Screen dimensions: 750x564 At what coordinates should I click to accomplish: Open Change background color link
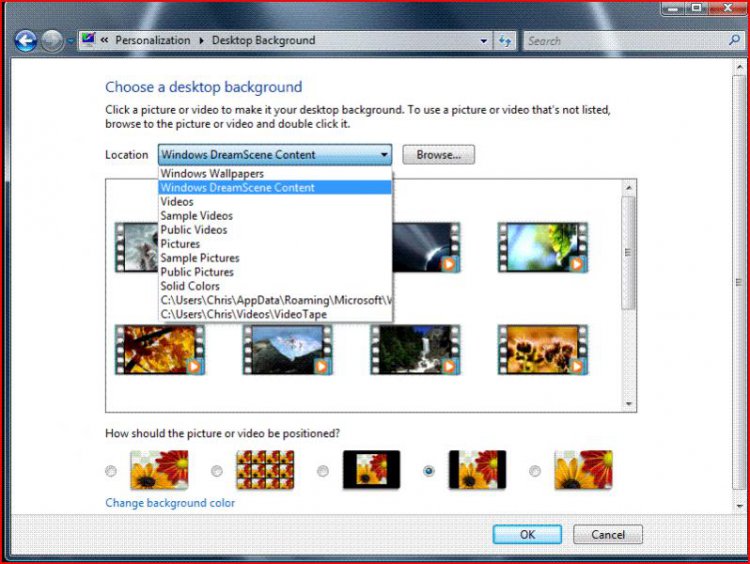click(170, 503)
